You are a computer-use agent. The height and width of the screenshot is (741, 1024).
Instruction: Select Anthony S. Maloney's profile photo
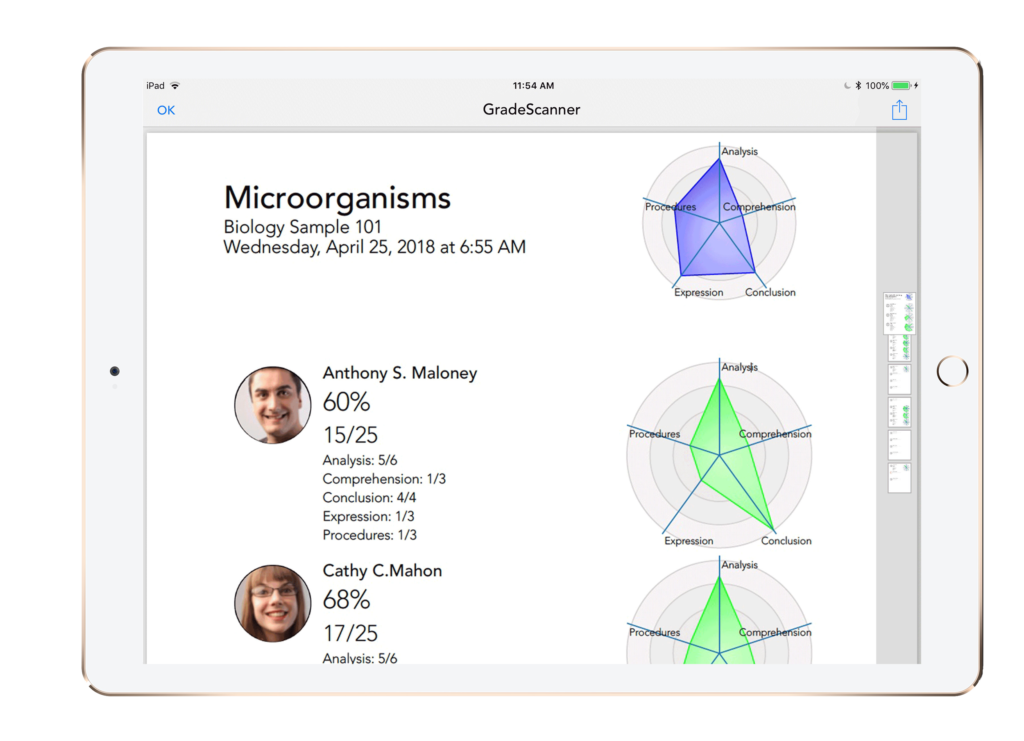(x=272, y=404)
